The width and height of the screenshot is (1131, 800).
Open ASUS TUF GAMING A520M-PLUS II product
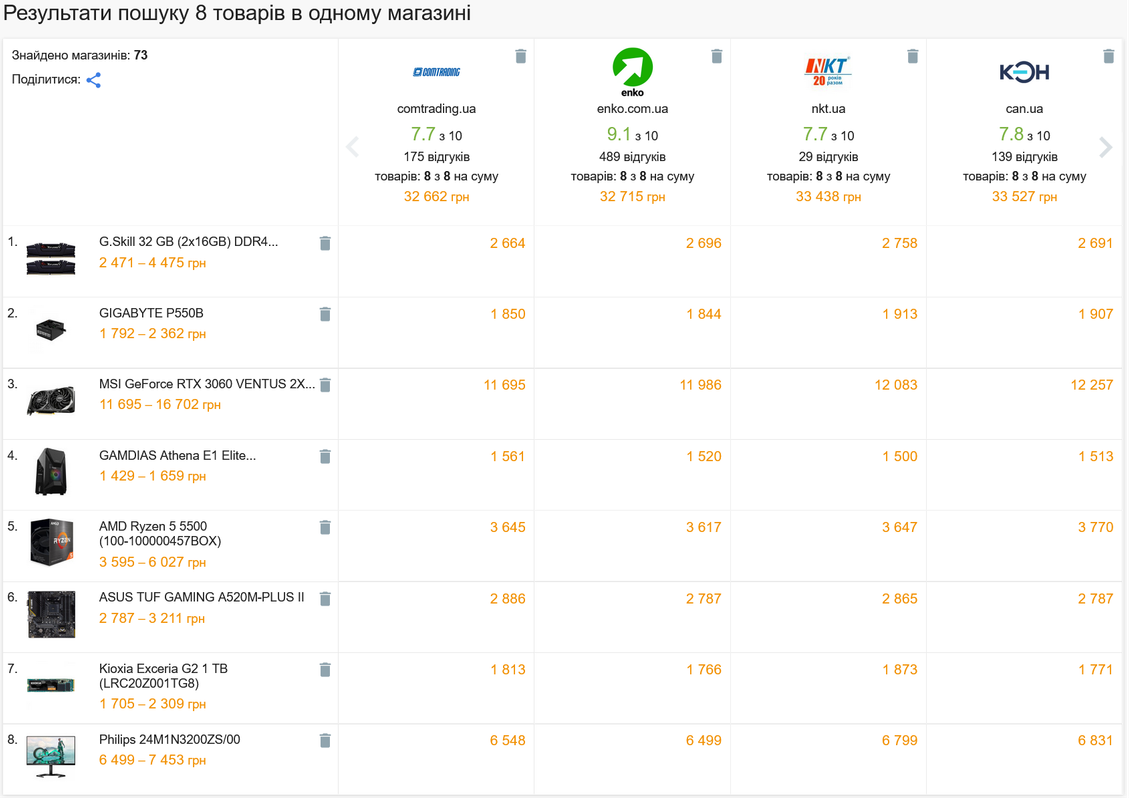point(202,597)
